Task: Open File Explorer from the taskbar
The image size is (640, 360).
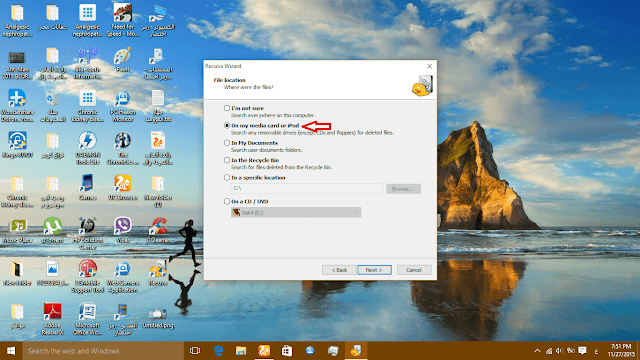Action: [241, 351]
